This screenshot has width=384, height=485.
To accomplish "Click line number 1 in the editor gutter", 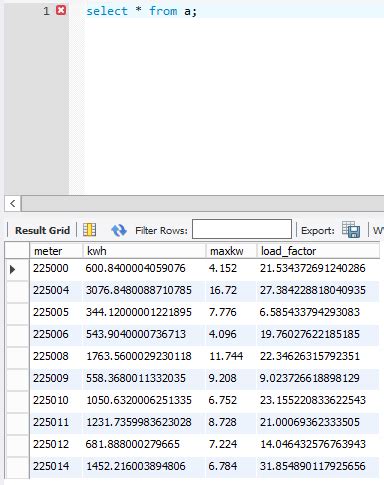I will (x=46, y=11).
